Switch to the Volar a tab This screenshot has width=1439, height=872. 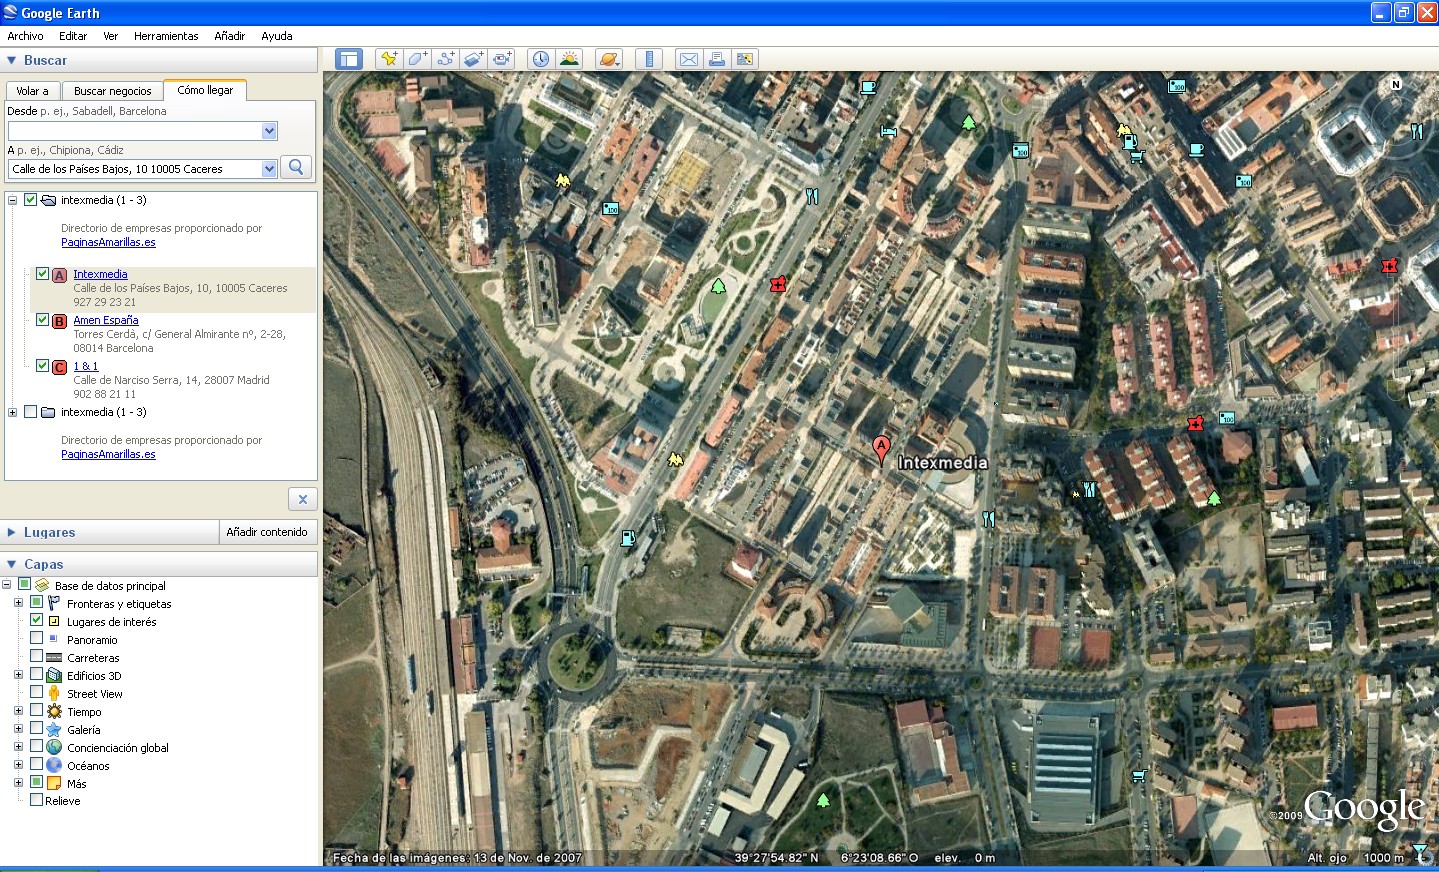pyautogui.click(x=32, y=91)
